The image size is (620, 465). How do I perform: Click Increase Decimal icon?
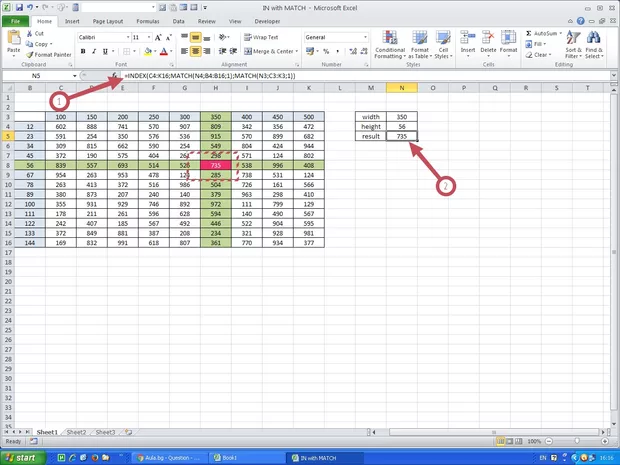[x=353, y=51]
